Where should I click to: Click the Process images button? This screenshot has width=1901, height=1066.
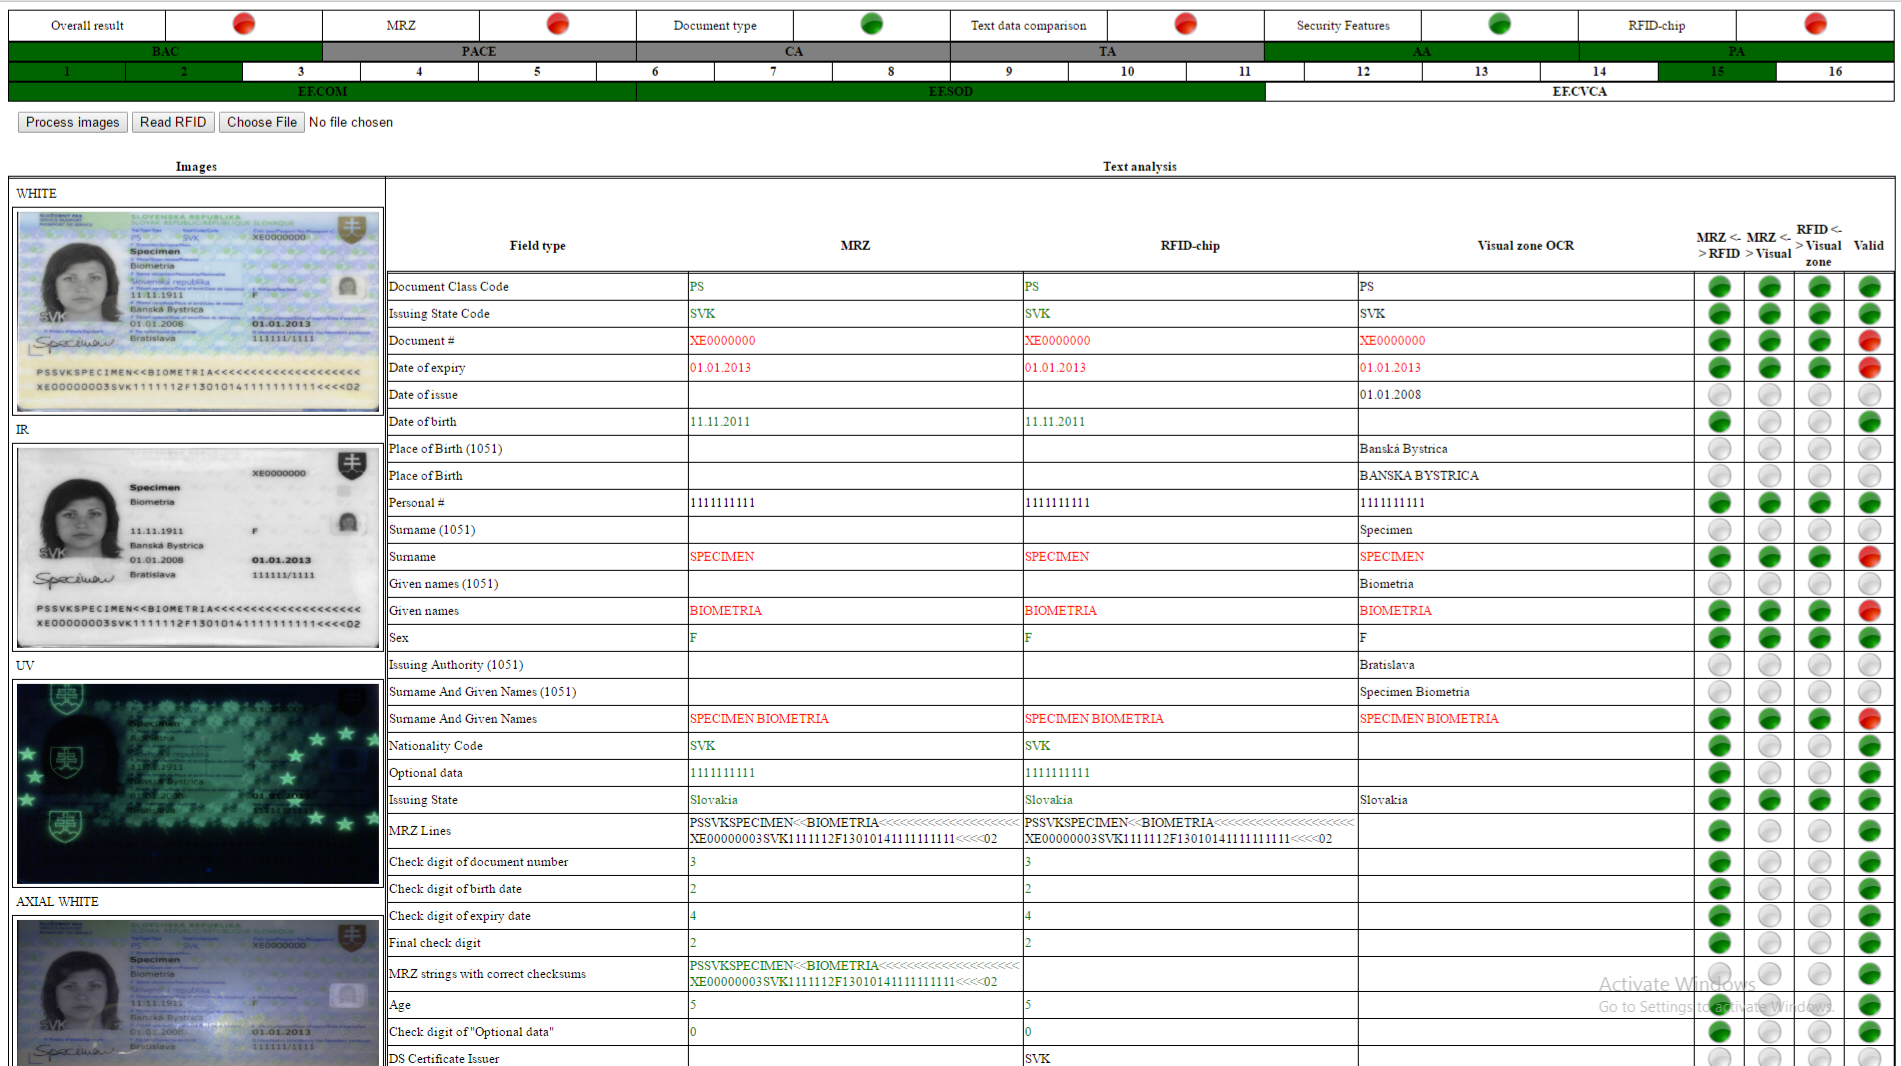pos(71,122)
